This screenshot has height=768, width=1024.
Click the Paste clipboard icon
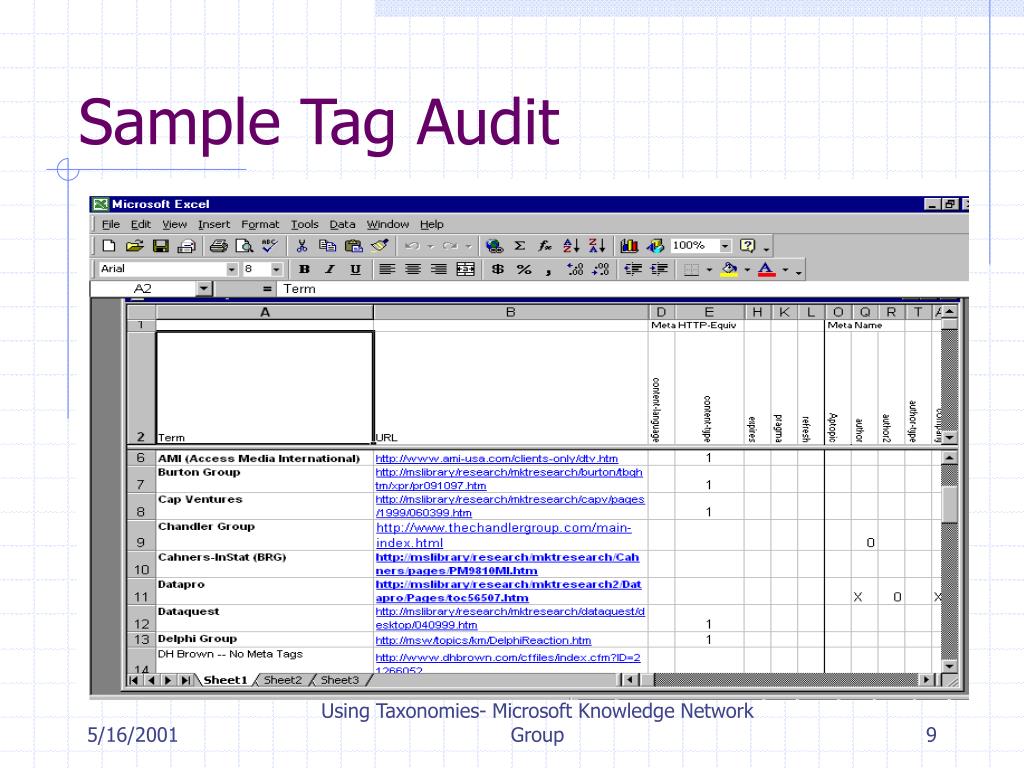click(x=353, y=246)
